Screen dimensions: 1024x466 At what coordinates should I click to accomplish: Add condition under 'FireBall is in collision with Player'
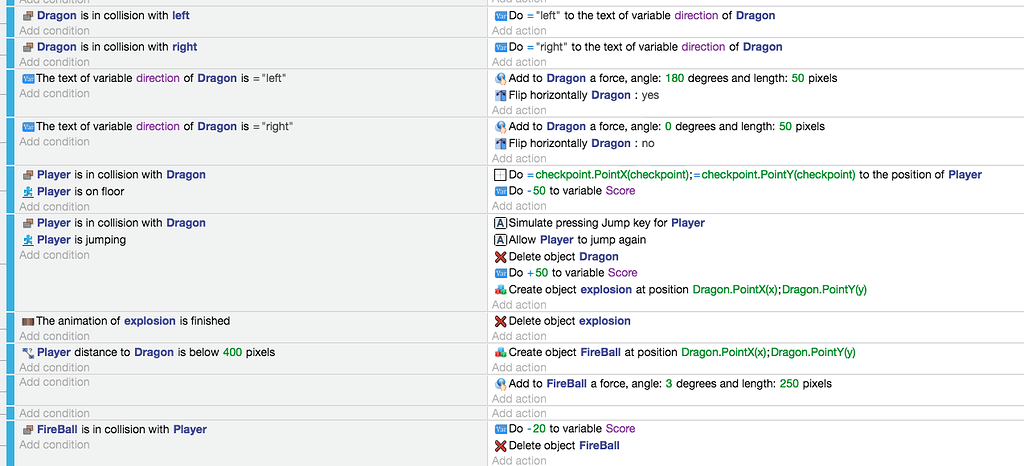pyautogui.click(x=54, y=444)
